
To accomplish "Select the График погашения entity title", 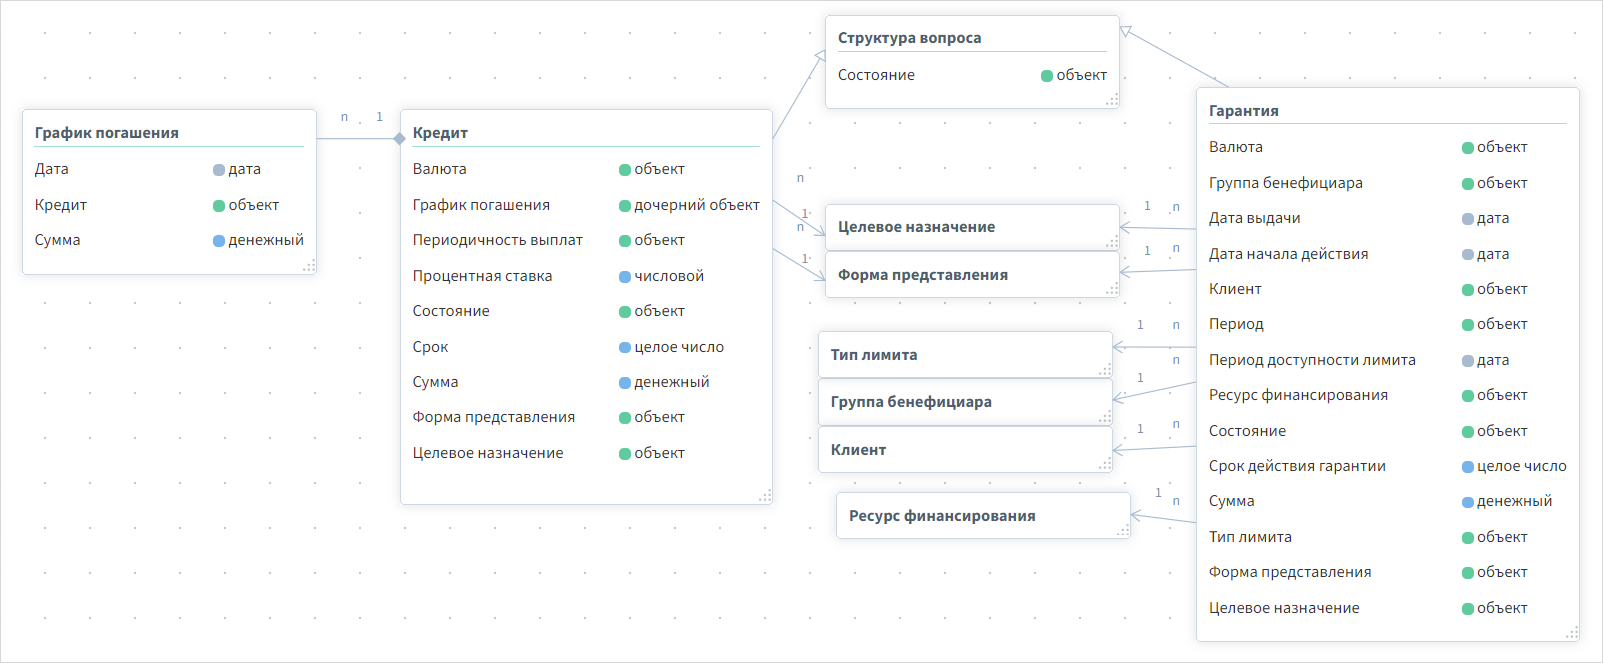I will point(107,133).
